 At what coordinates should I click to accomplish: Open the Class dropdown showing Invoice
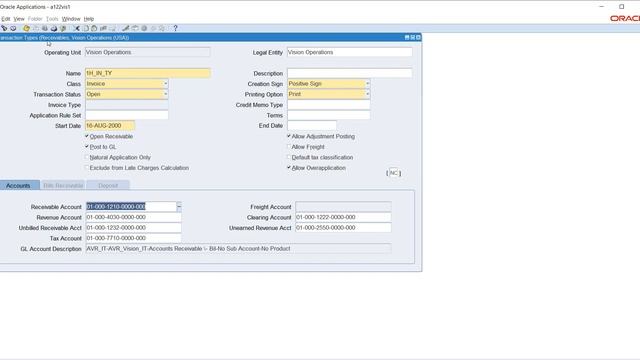coord(165,84)
